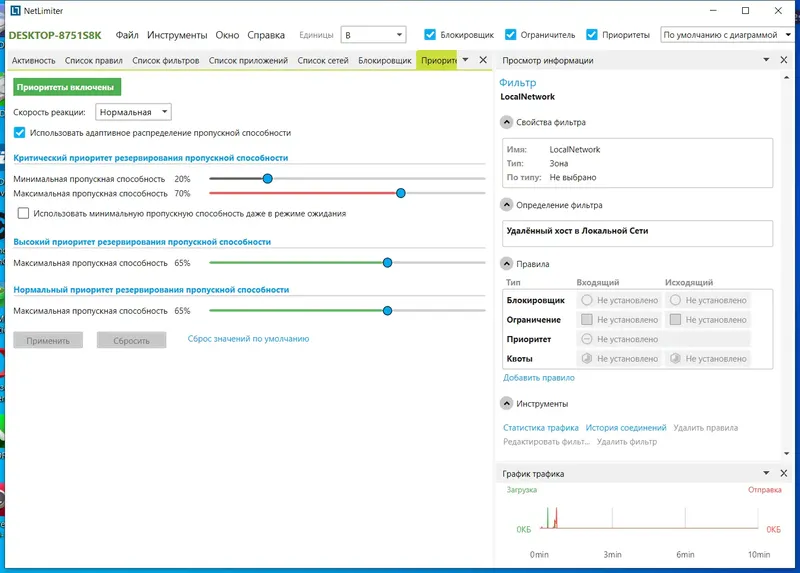Screen dimensions: 800x573
Task: Open the Инструменты menu
Action: coord(177,35)
